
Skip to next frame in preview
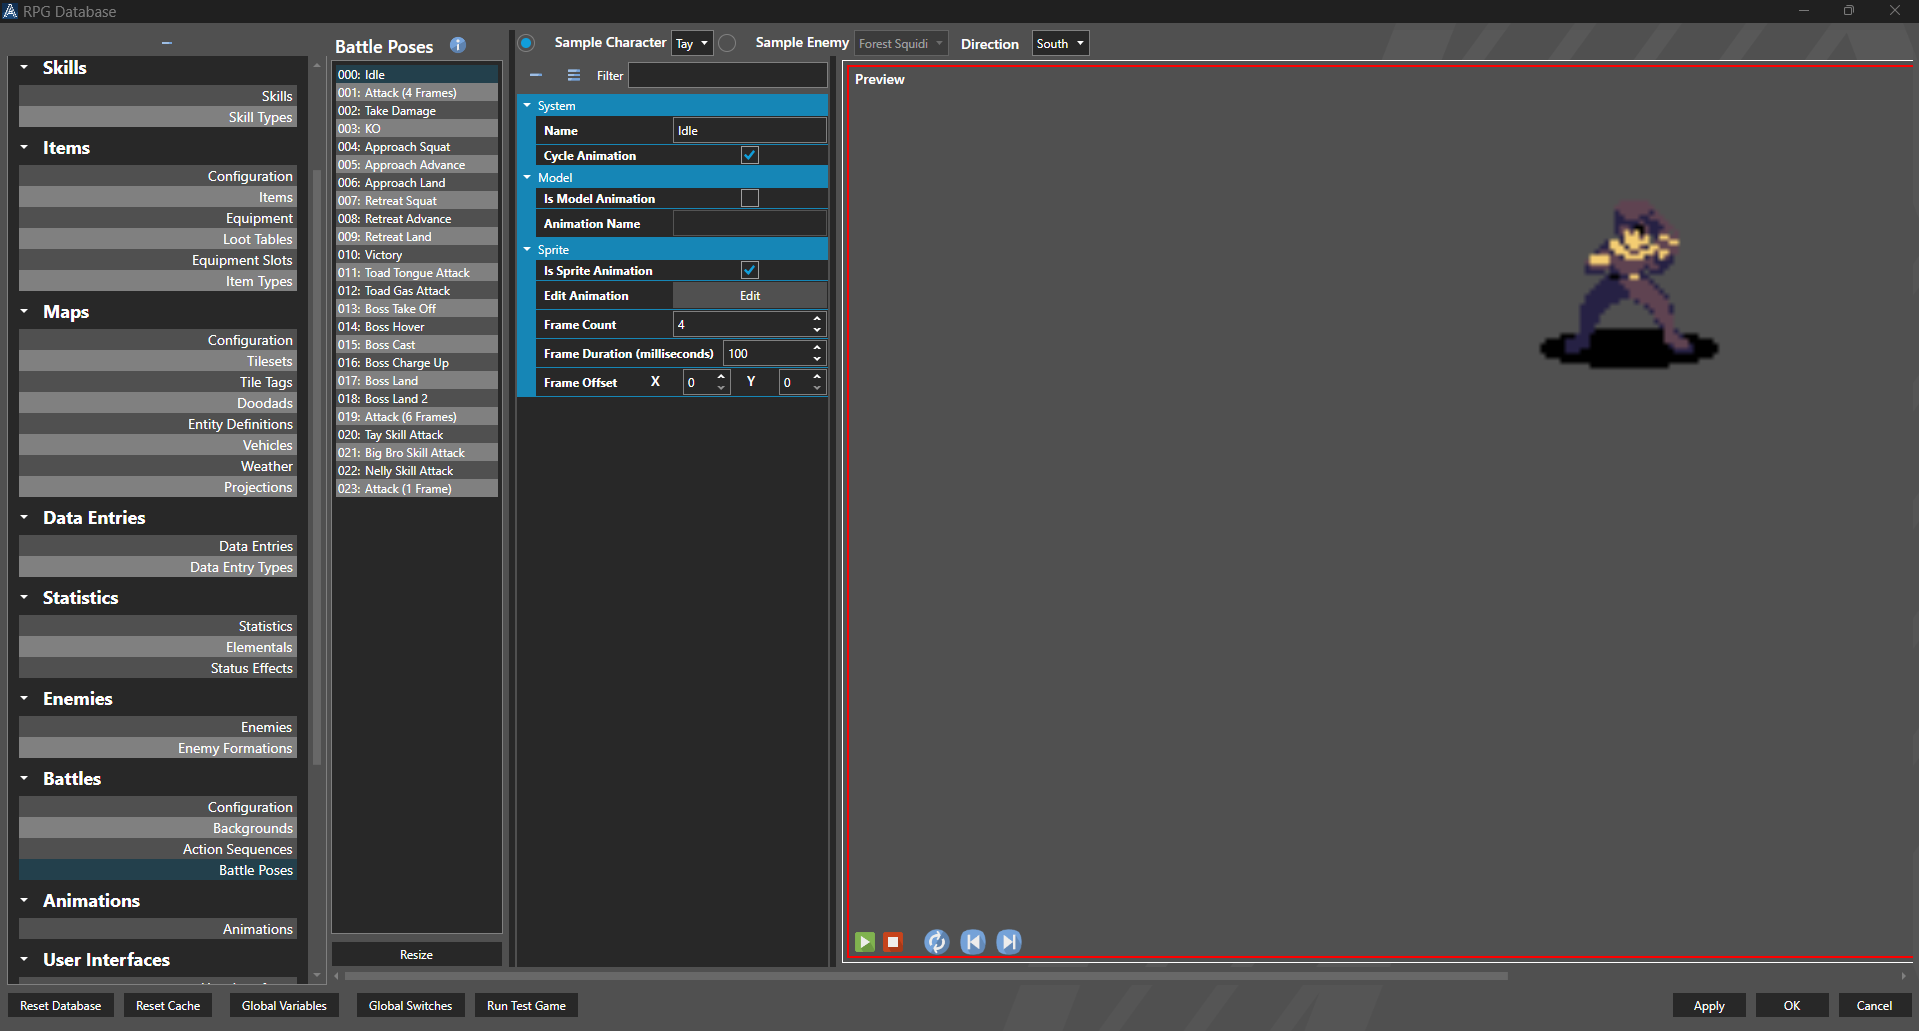pyautogui.click(x=1009, y=942)
